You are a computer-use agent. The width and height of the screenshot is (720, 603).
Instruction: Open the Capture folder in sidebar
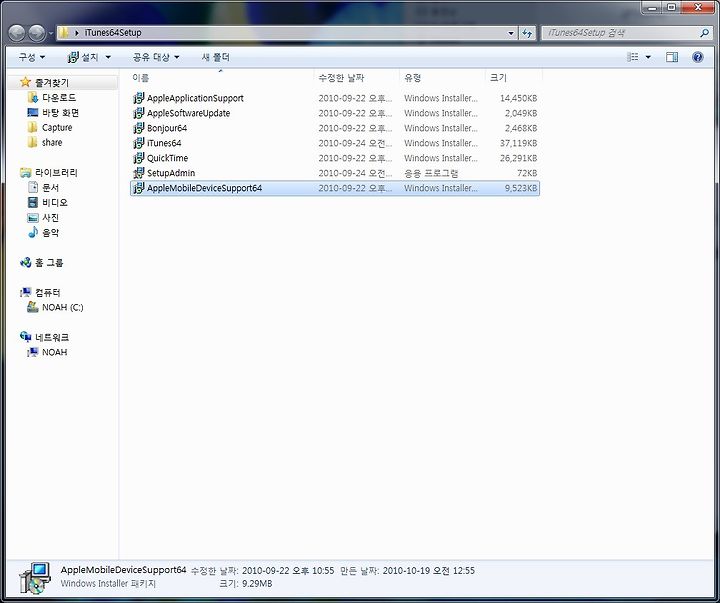click(57, 128)
